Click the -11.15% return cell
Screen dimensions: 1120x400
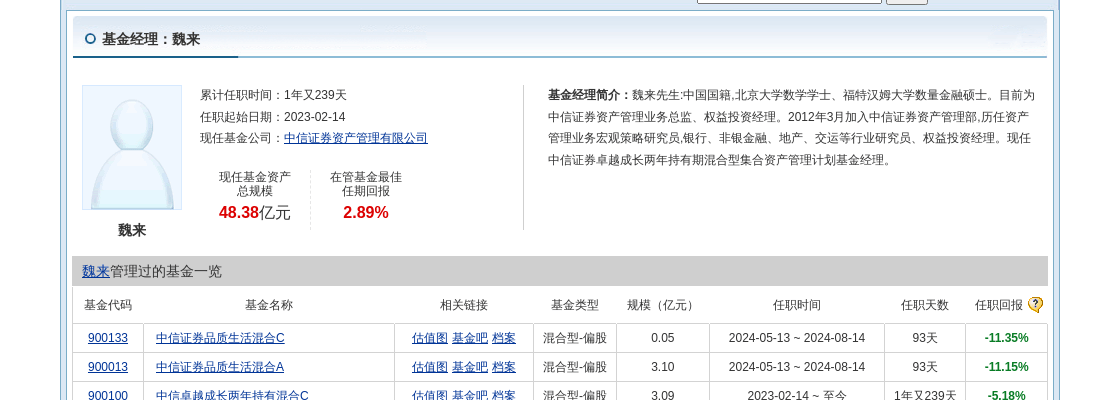click(1006, 367)
